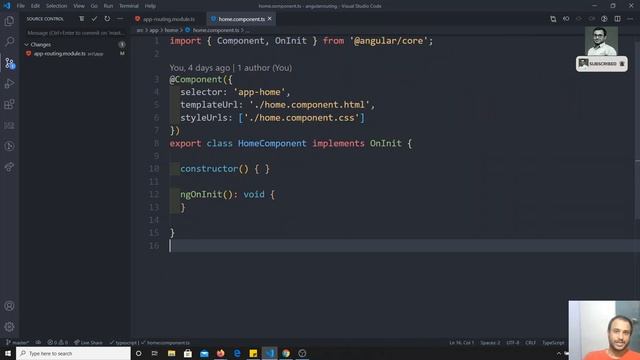The image size is (640, 360).
Task: Toggle source control view as tree or list
Action: click(x=82, y=19)
